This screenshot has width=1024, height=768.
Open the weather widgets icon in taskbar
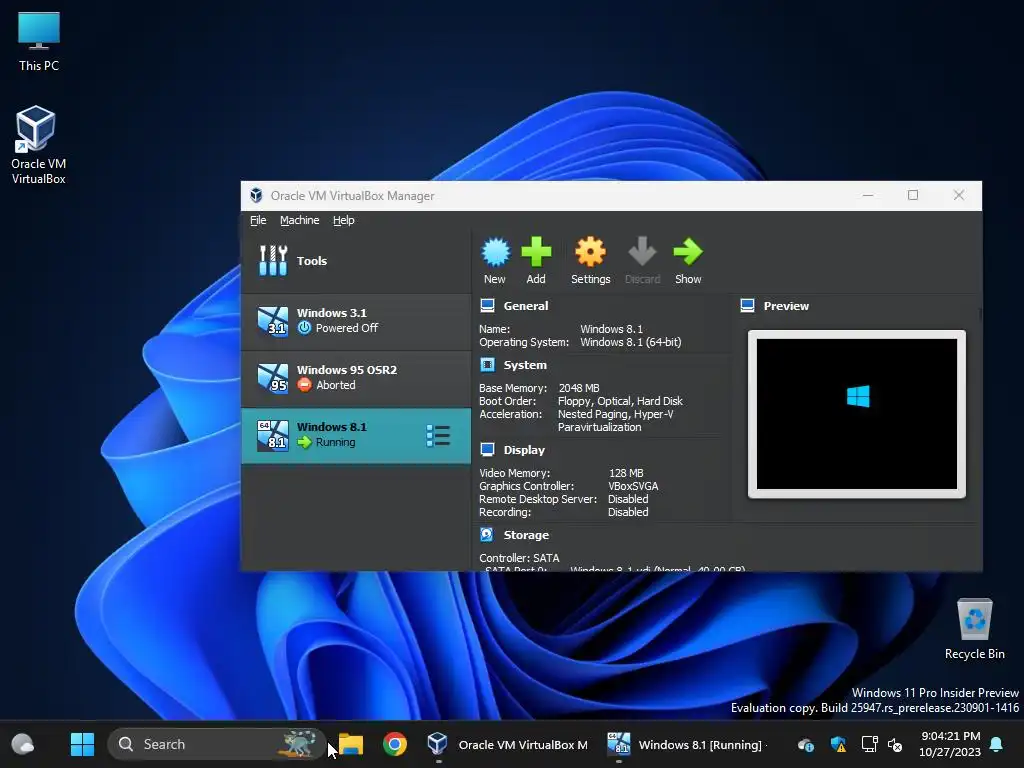coord(23,744)
